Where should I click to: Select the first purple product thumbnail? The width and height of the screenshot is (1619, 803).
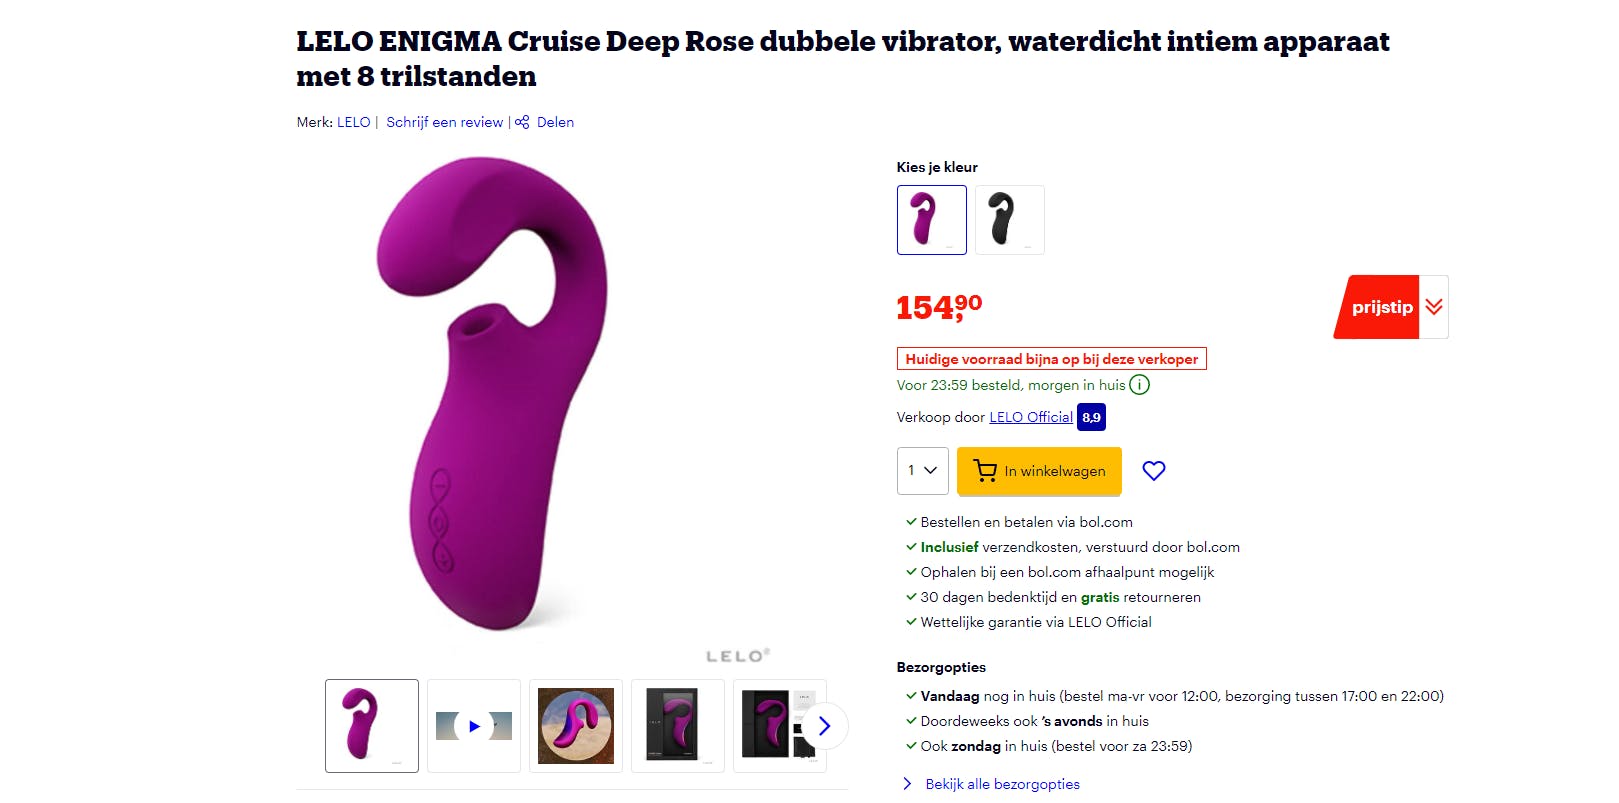tap(372, 726)
